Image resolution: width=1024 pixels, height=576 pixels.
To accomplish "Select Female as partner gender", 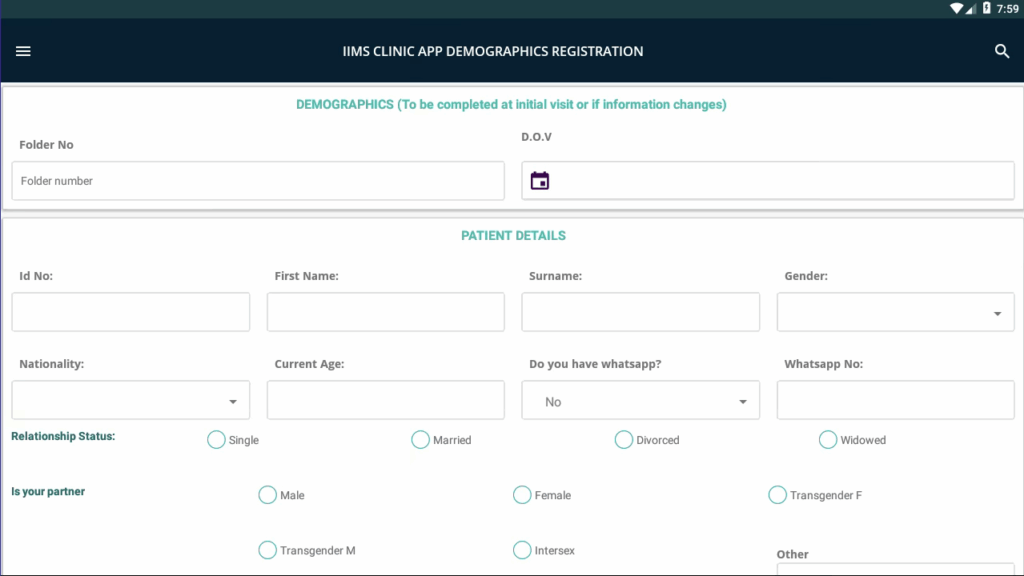I will pyautogui.click(x=522, y=495).
